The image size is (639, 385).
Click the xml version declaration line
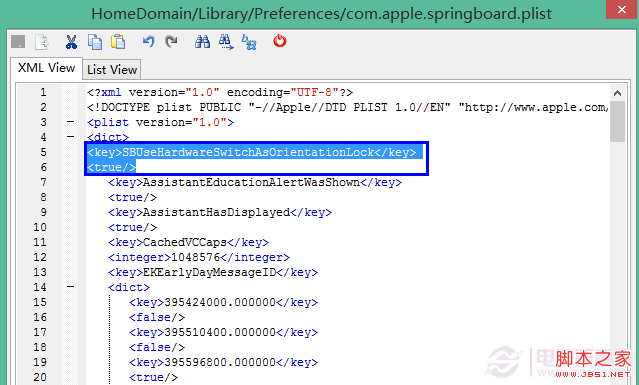(220, 92)
